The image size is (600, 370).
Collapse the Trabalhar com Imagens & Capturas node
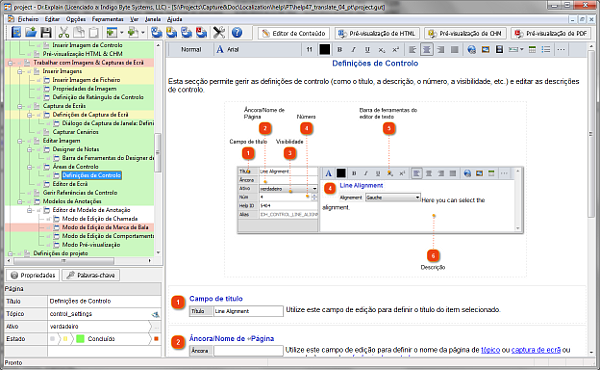pos(10,63)
